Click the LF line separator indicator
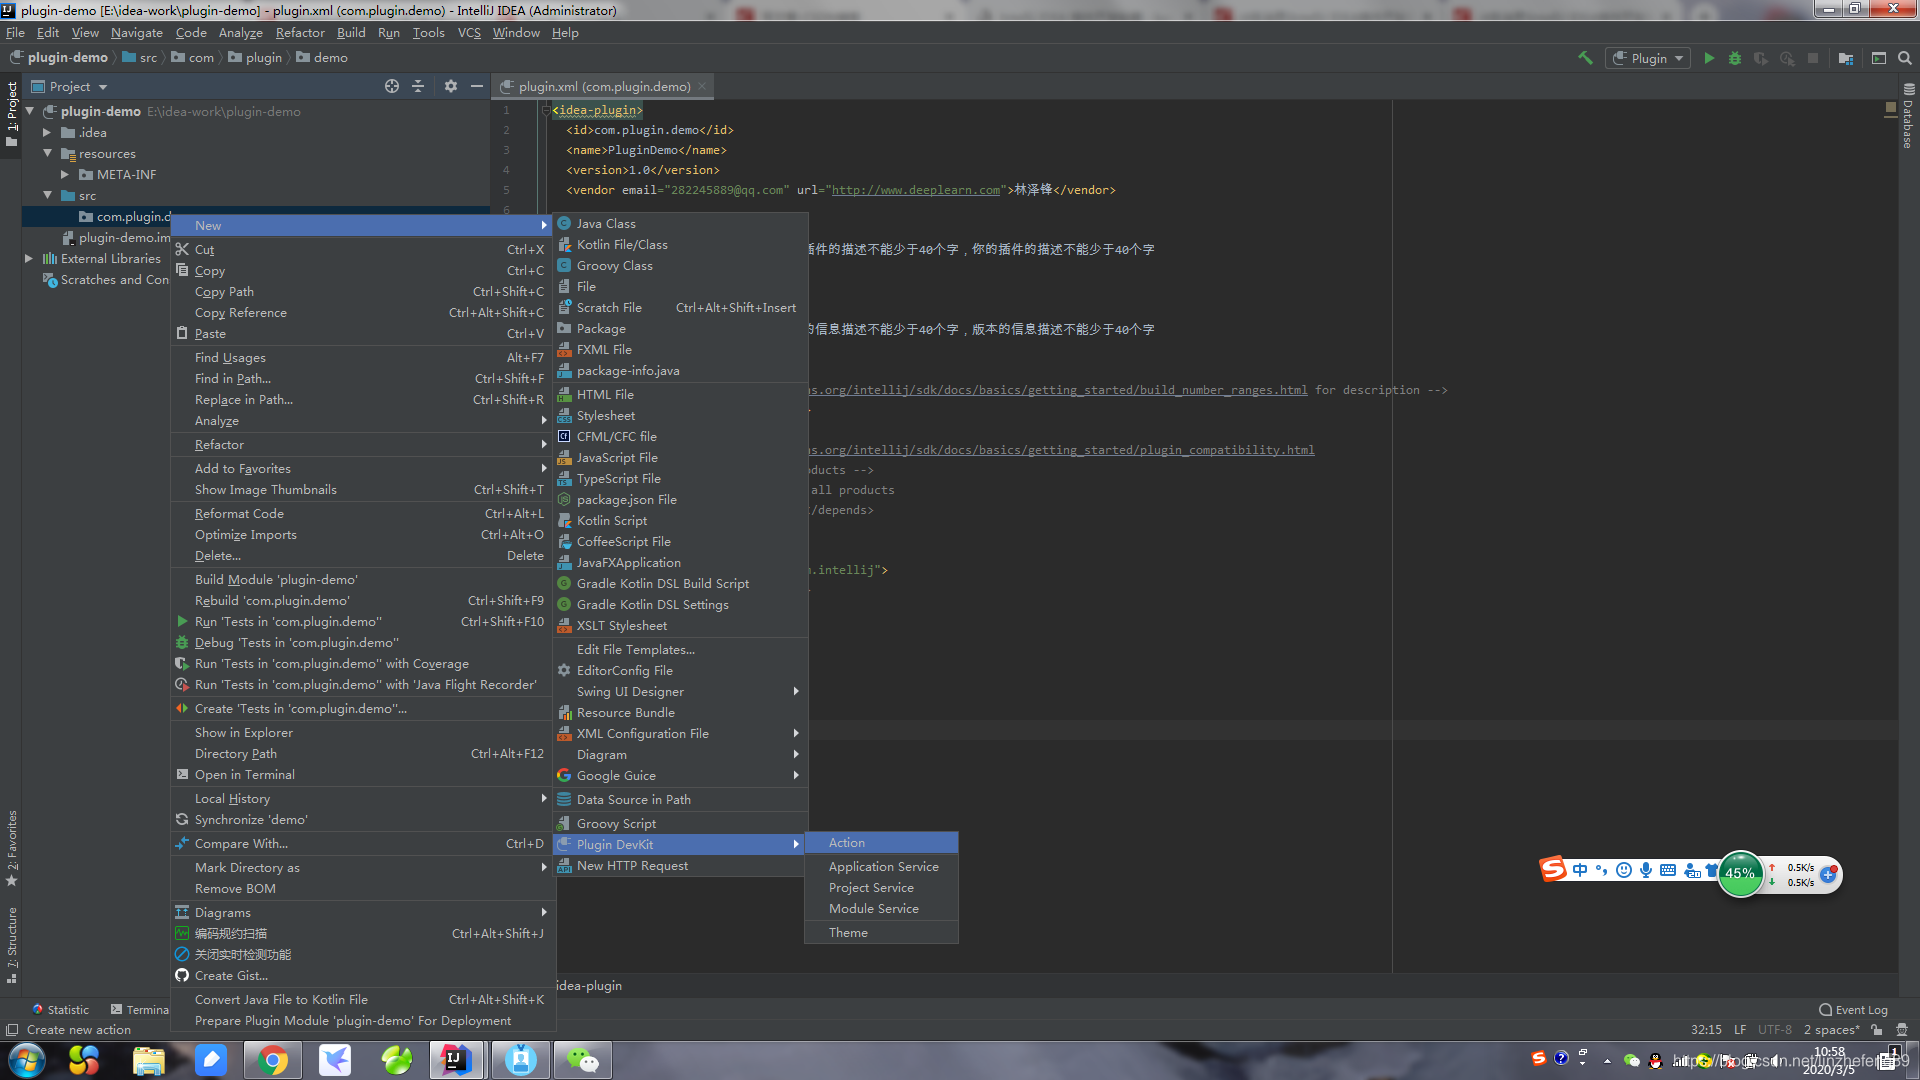Viewport: 1920px width, 1080px height. pos(1740,1029)
